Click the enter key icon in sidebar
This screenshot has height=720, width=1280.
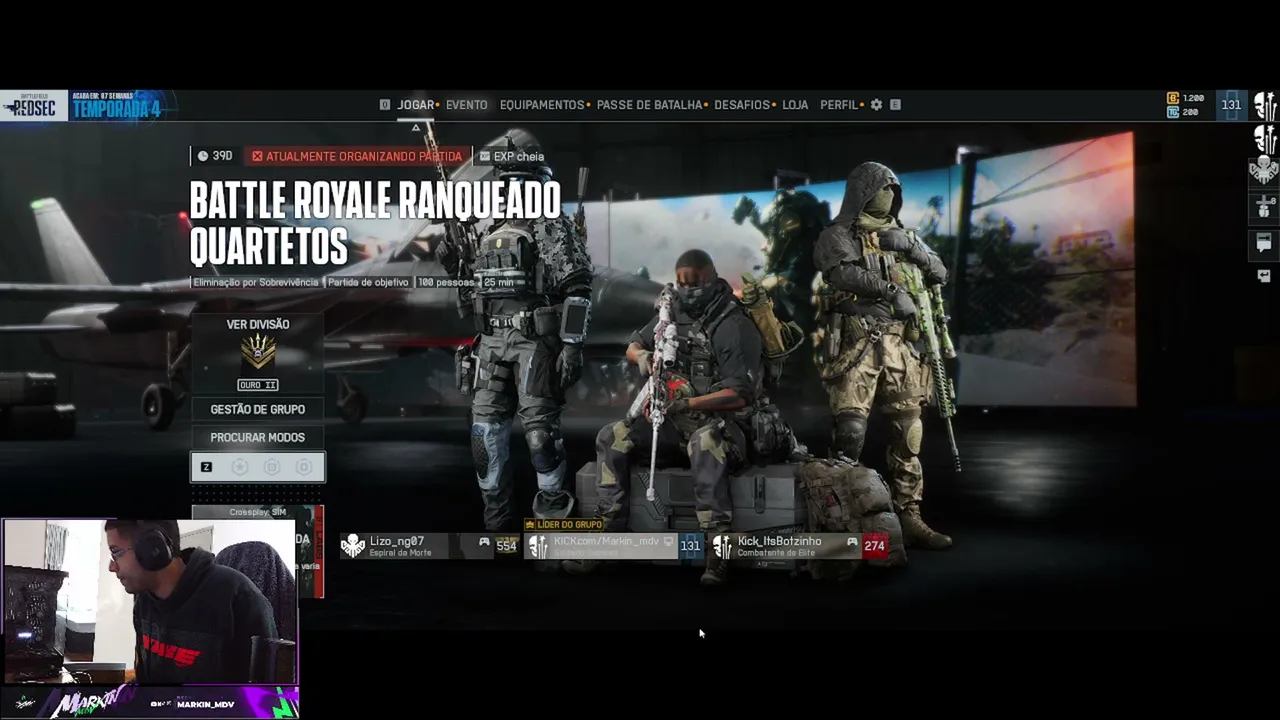(x=1264, y=276)
